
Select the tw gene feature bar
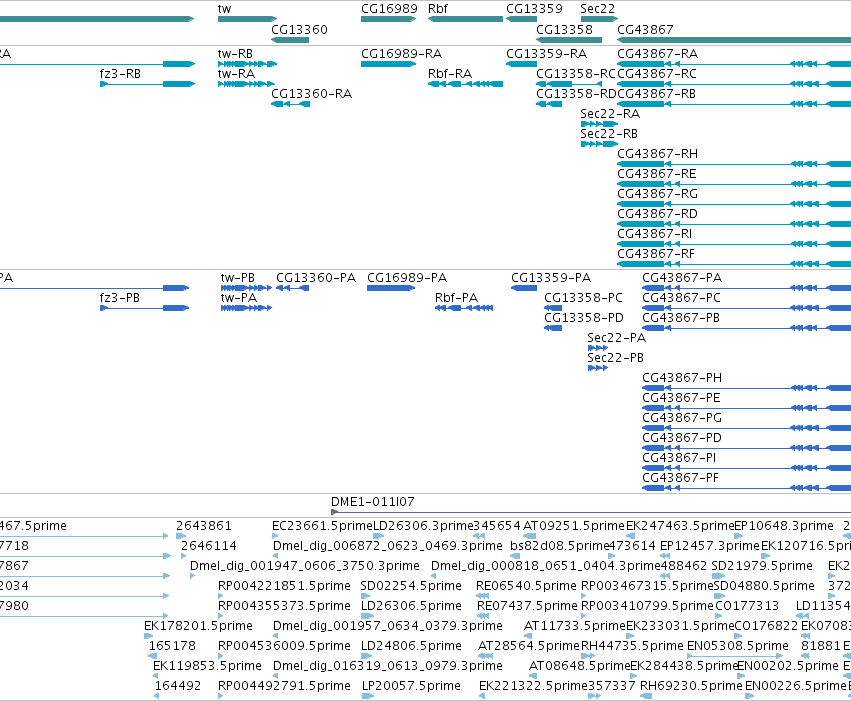(x=247, y=19)
